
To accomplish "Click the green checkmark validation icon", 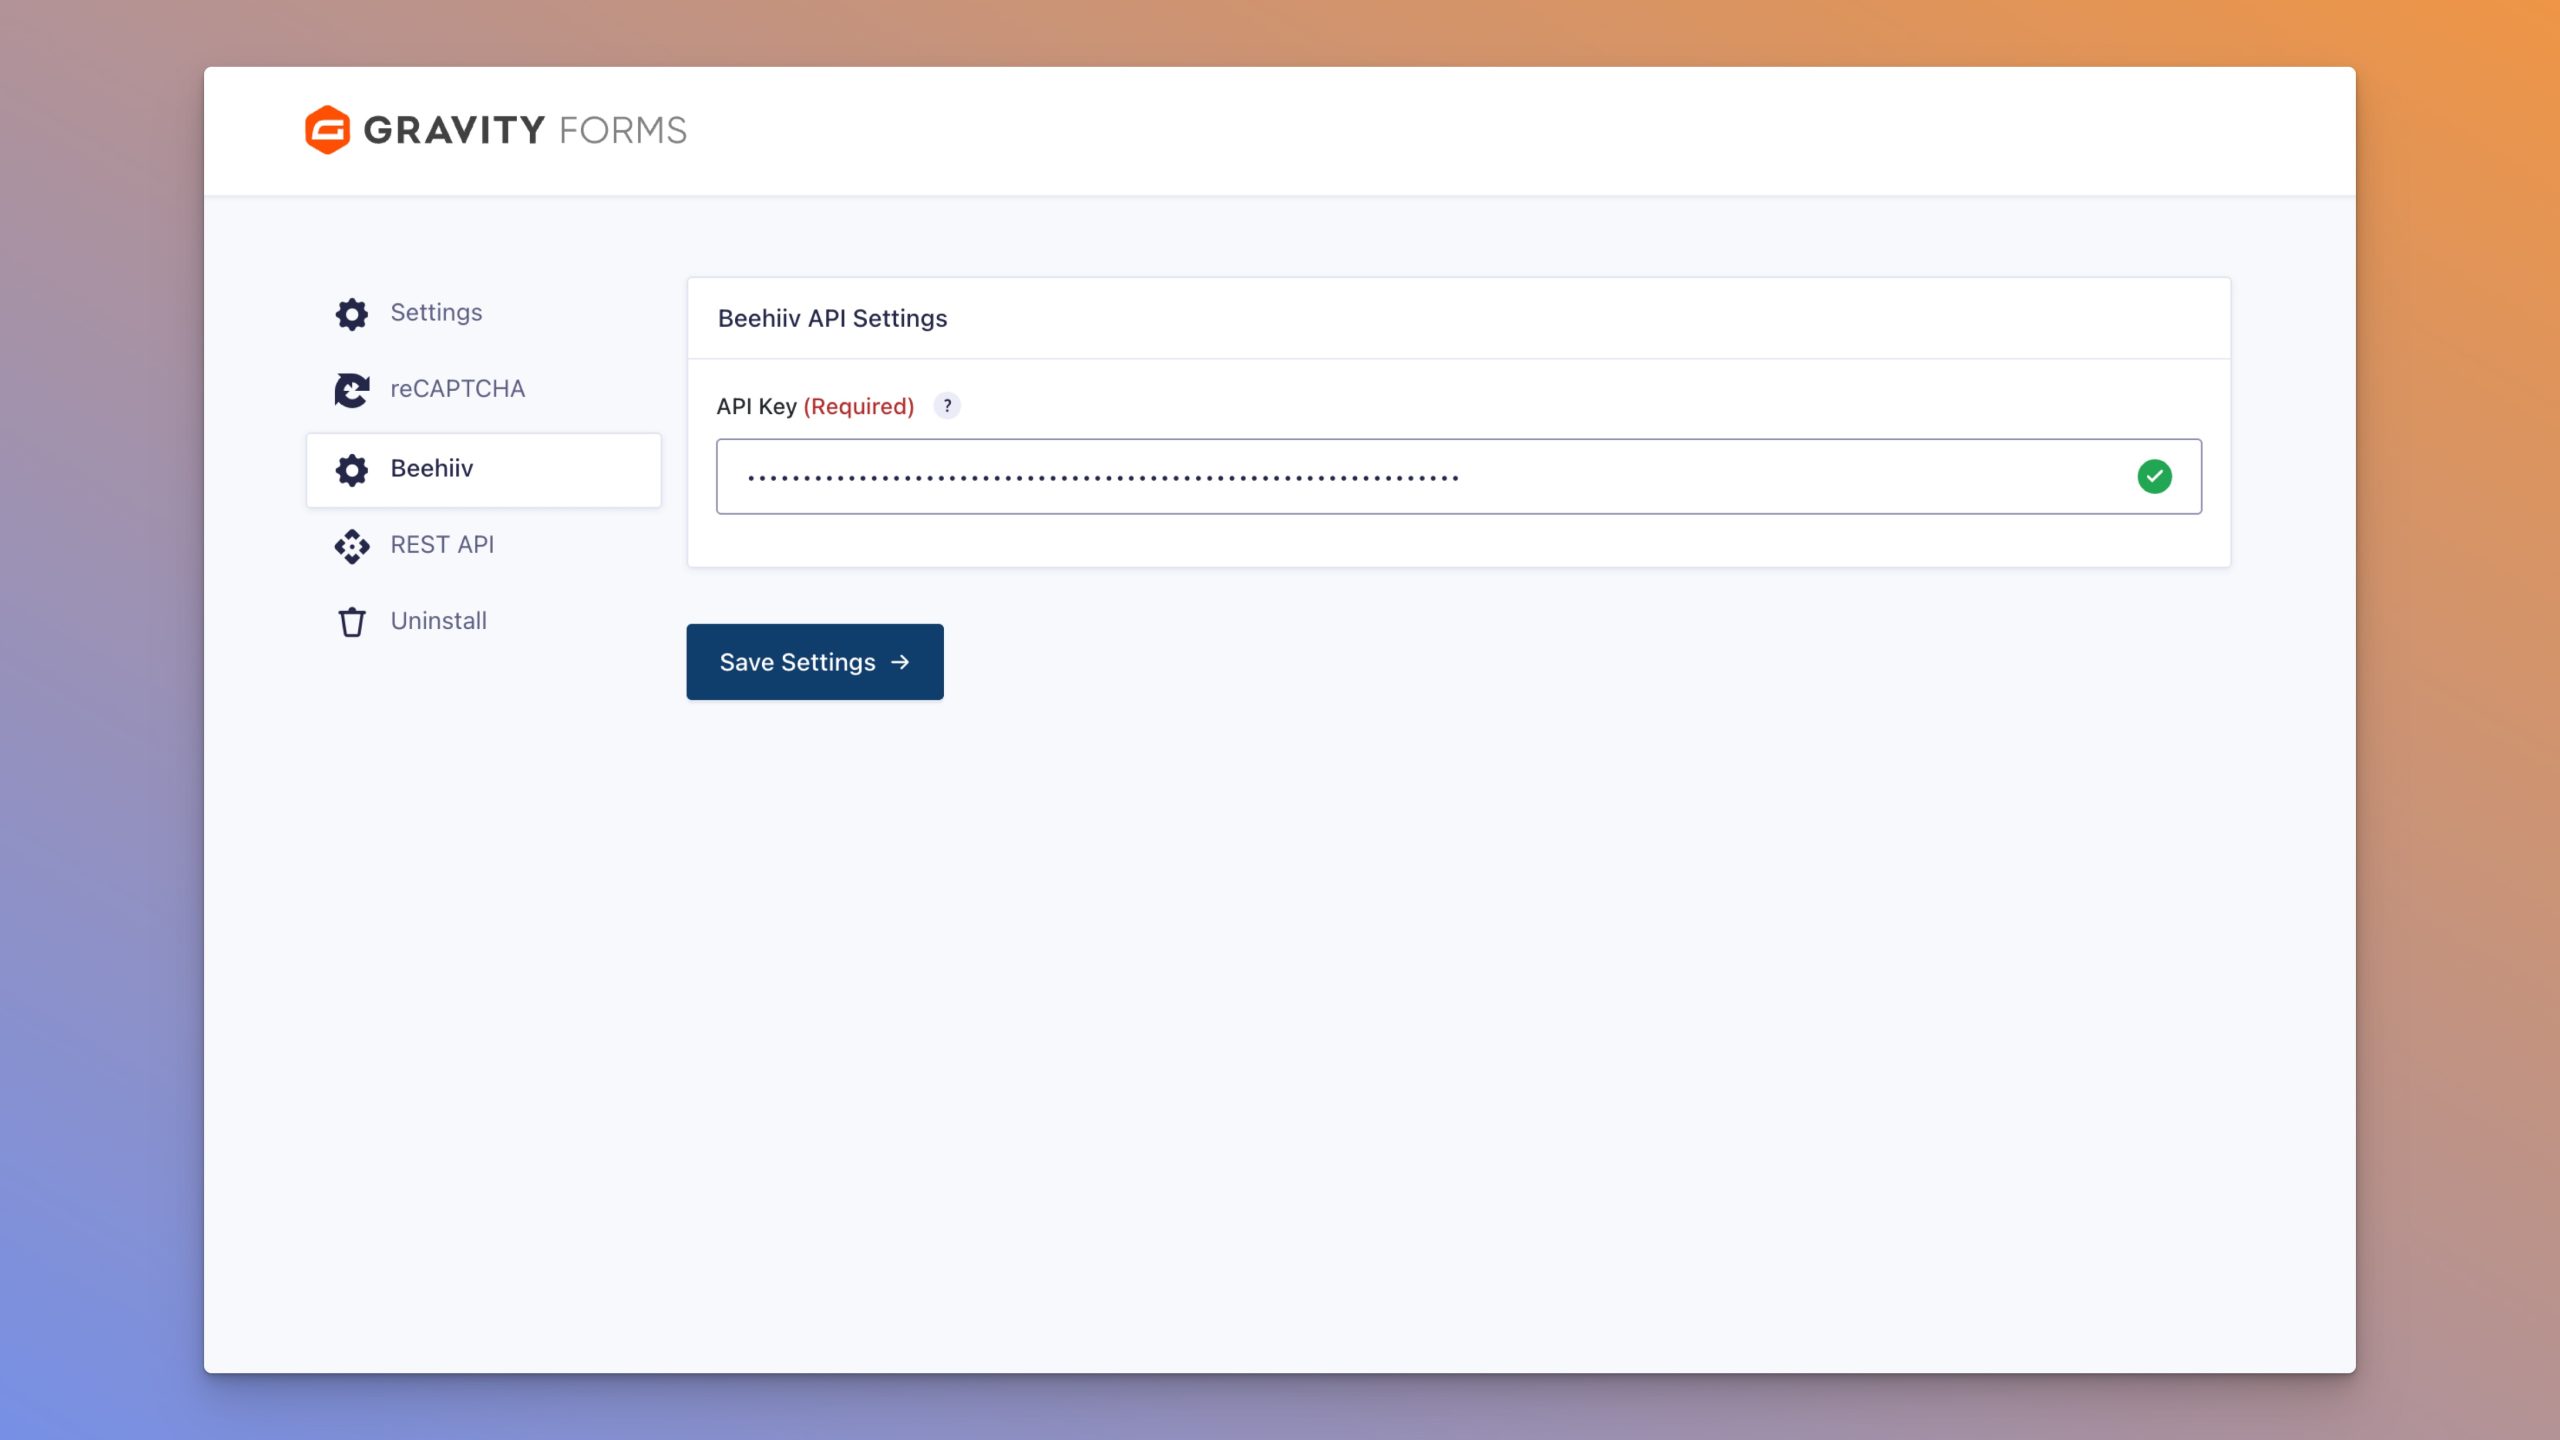I will coord(2154,477).
